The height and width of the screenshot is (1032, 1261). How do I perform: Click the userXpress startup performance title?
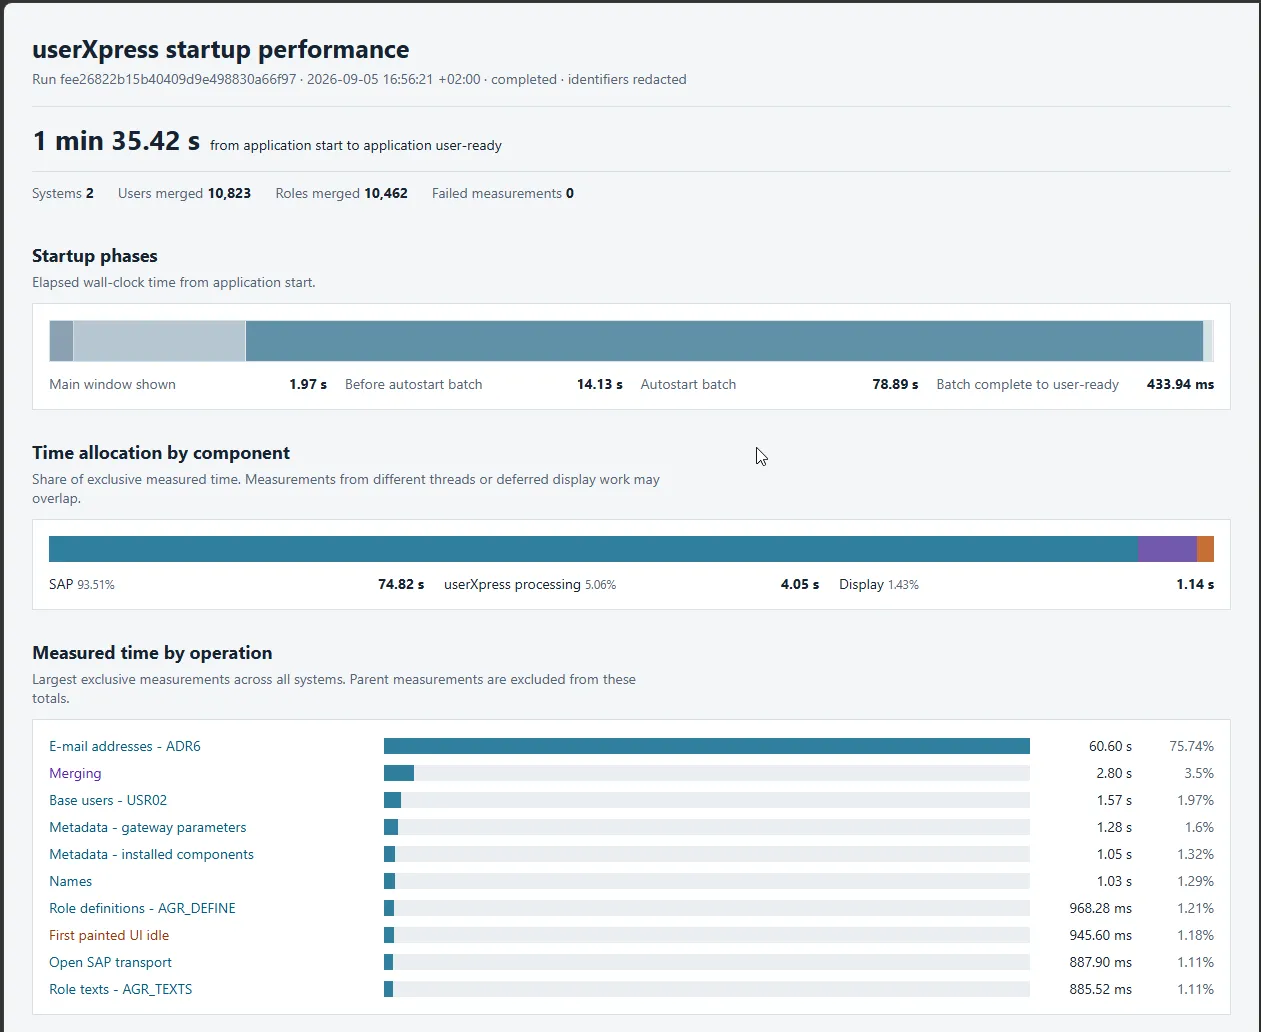pos(221,49)
